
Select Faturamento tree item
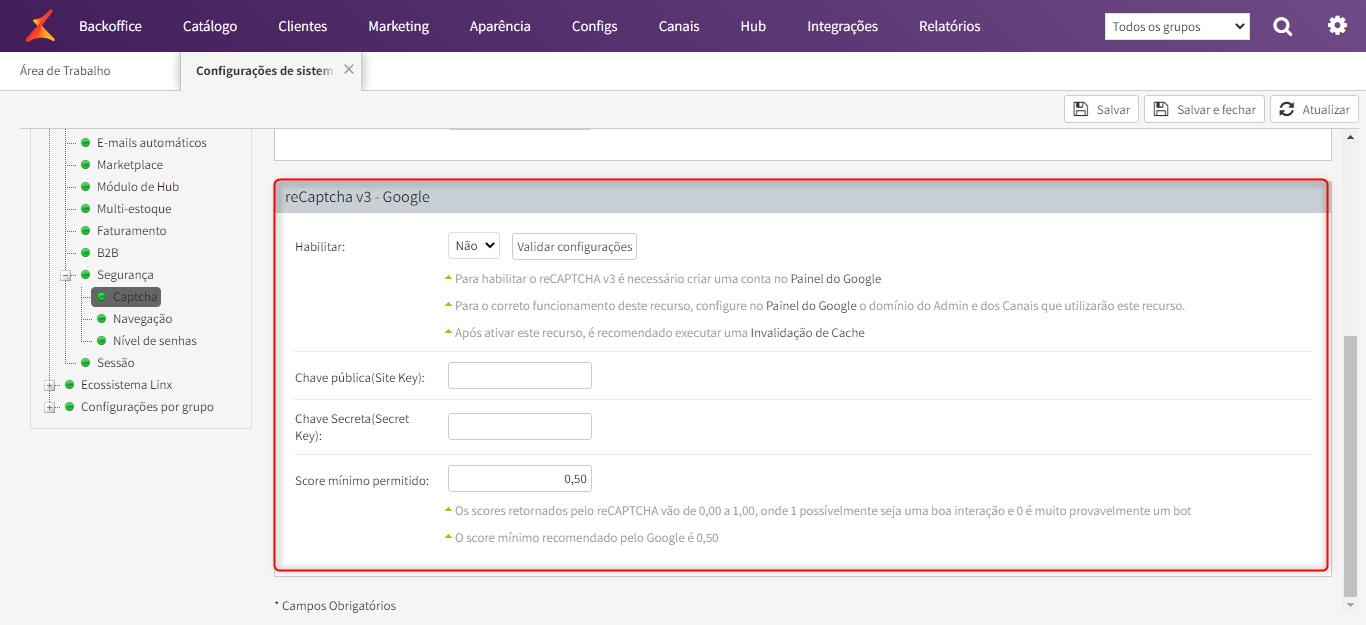132,231
